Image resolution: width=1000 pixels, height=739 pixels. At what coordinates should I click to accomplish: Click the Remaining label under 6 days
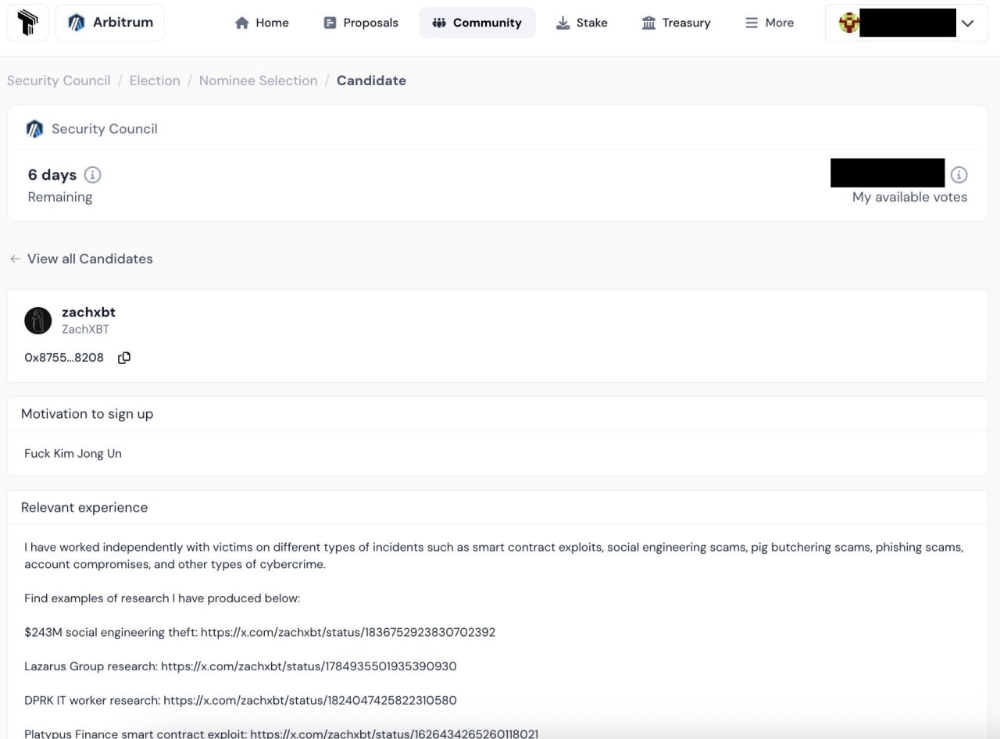(x=60, y=197)
